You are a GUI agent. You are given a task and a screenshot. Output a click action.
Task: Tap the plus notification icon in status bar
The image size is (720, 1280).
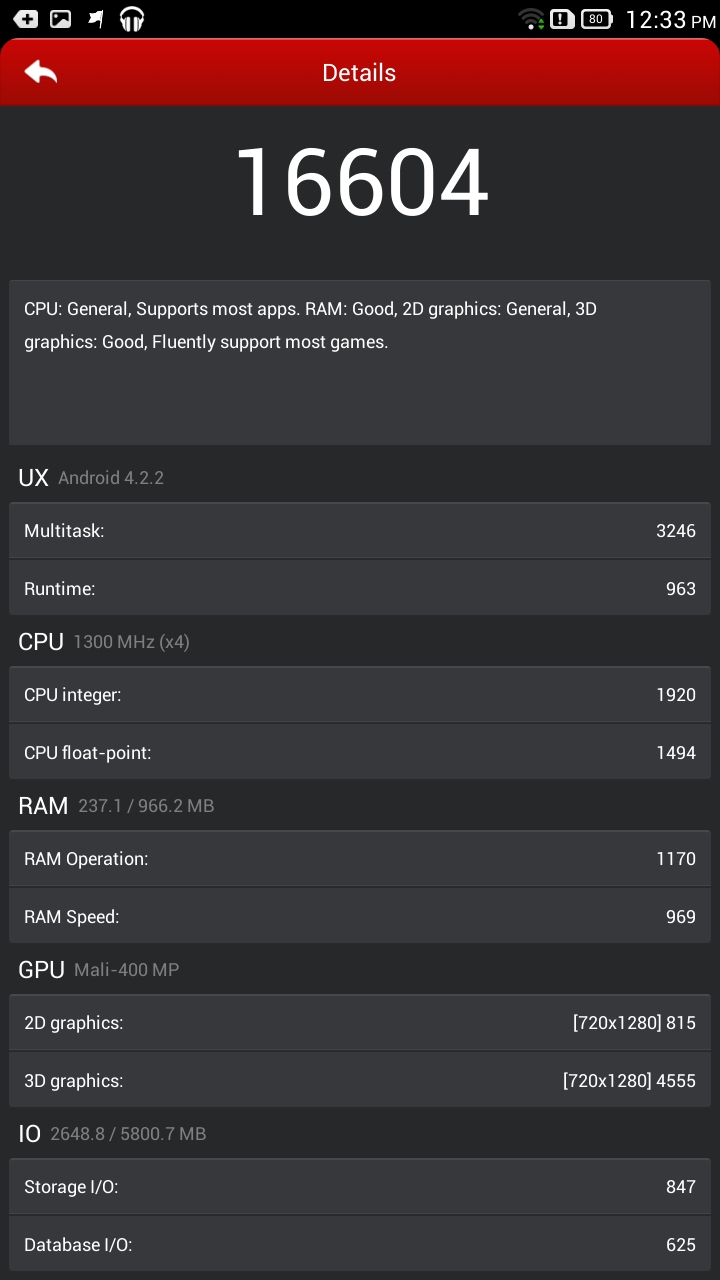click(26, 18)
